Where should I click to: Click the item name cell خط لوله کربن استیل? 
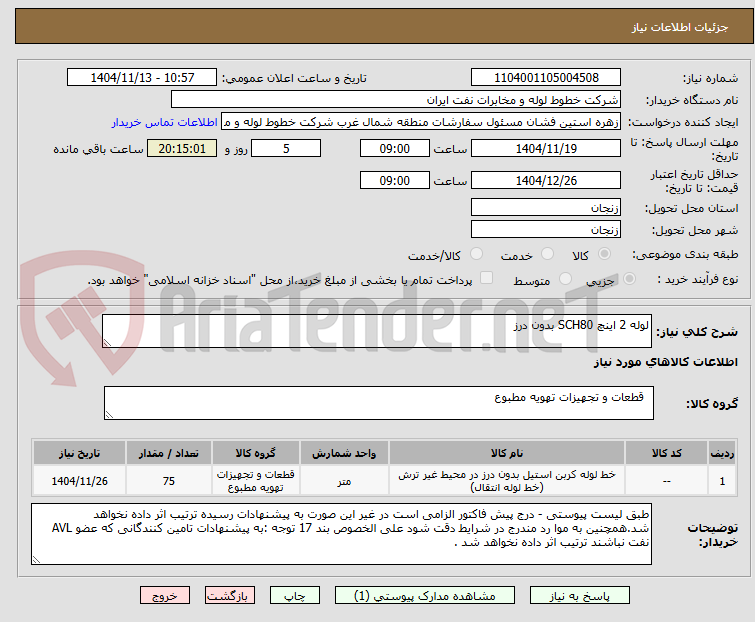coord(507,480)
